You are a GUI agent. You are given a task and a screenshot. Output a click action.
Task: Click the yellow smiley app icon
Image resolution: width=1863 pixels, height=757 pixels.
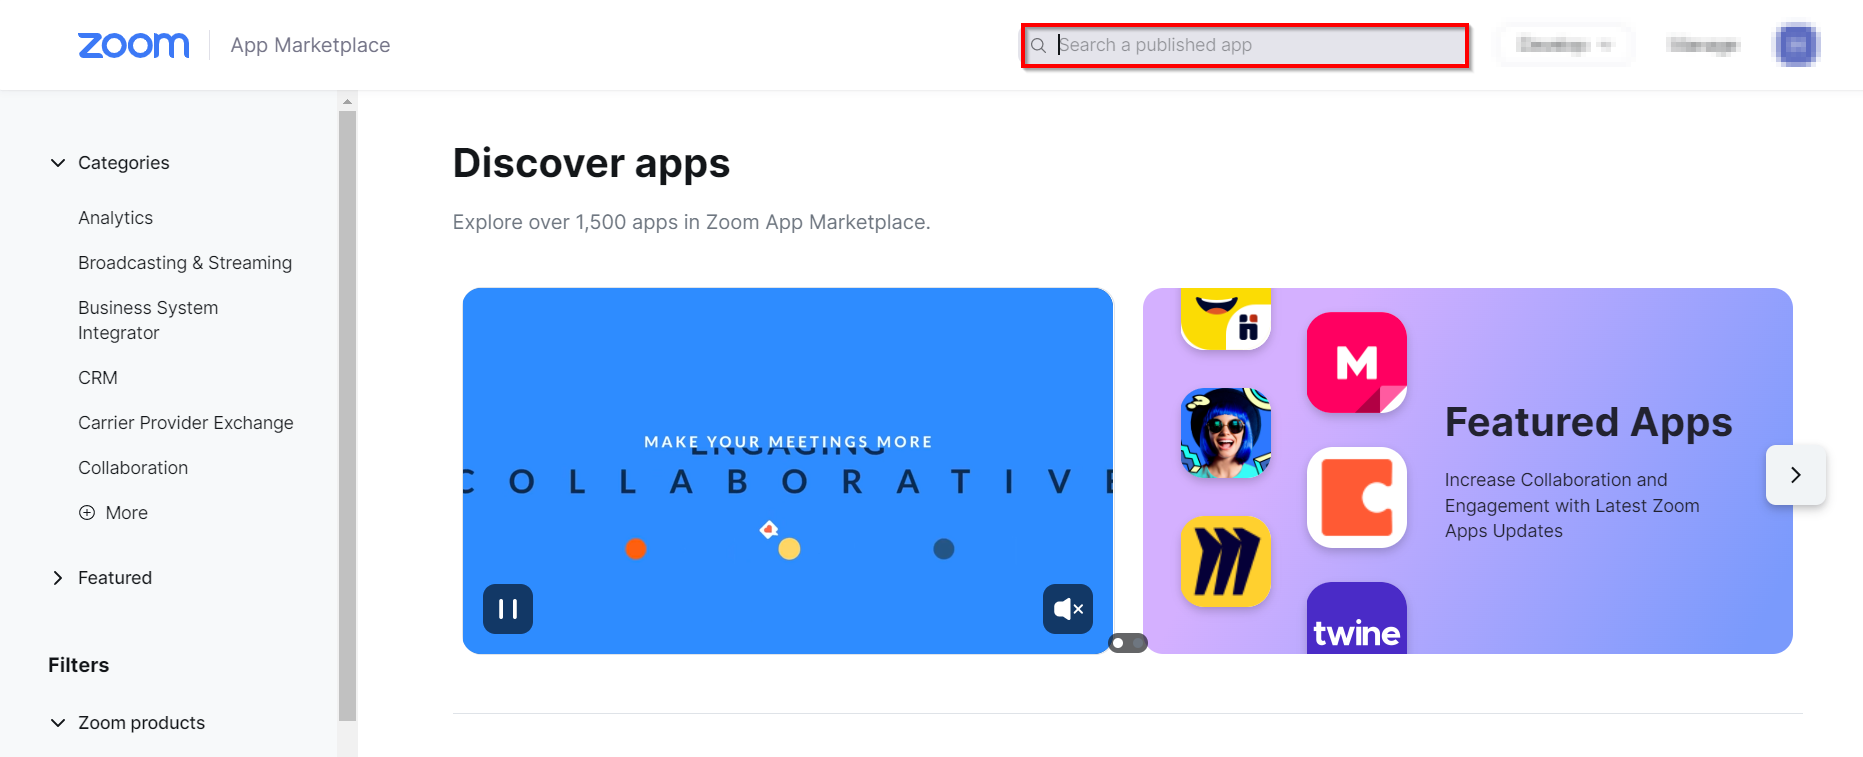(x=1225, y=318)
